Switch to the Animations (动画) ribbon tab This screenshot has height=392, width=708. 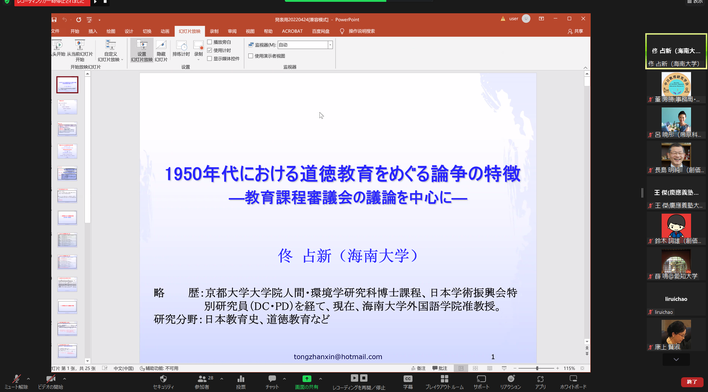tap(165, 31)
